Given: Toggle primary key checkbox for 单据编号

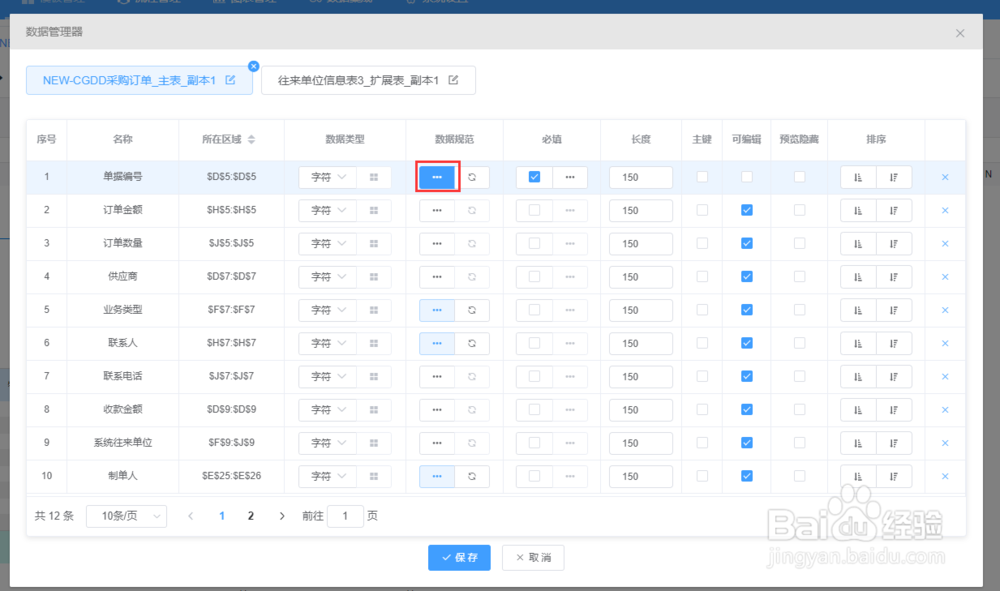Looking at the screenshot, I should pyautogui.click(x=702, y=177).
